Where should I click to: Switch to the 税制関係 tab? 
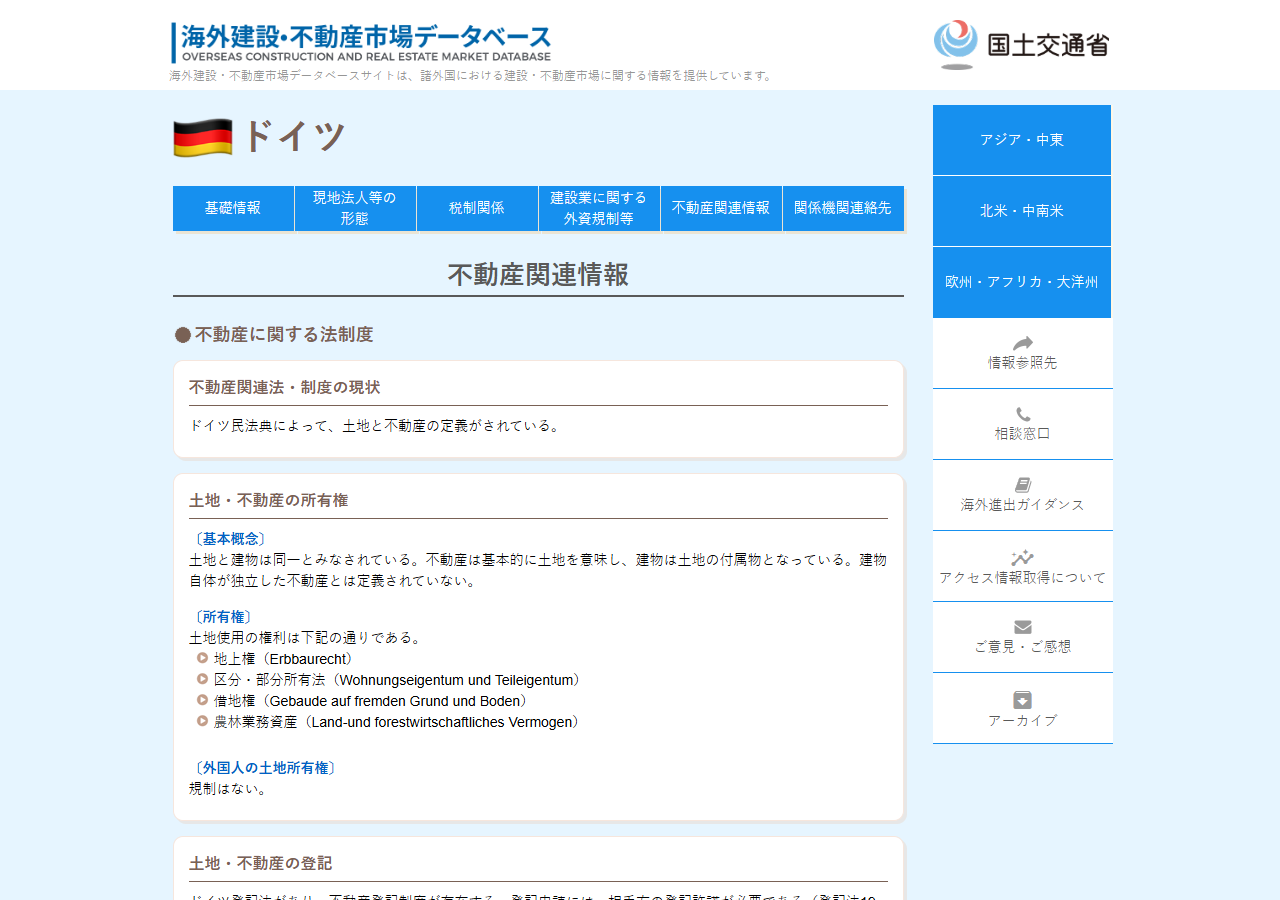point(477,208)
